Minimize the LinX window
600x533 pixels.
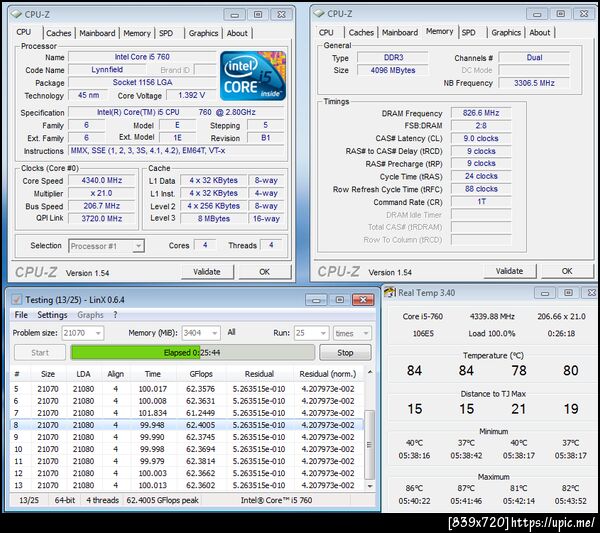pyautogui.click(x=316, y=300)
